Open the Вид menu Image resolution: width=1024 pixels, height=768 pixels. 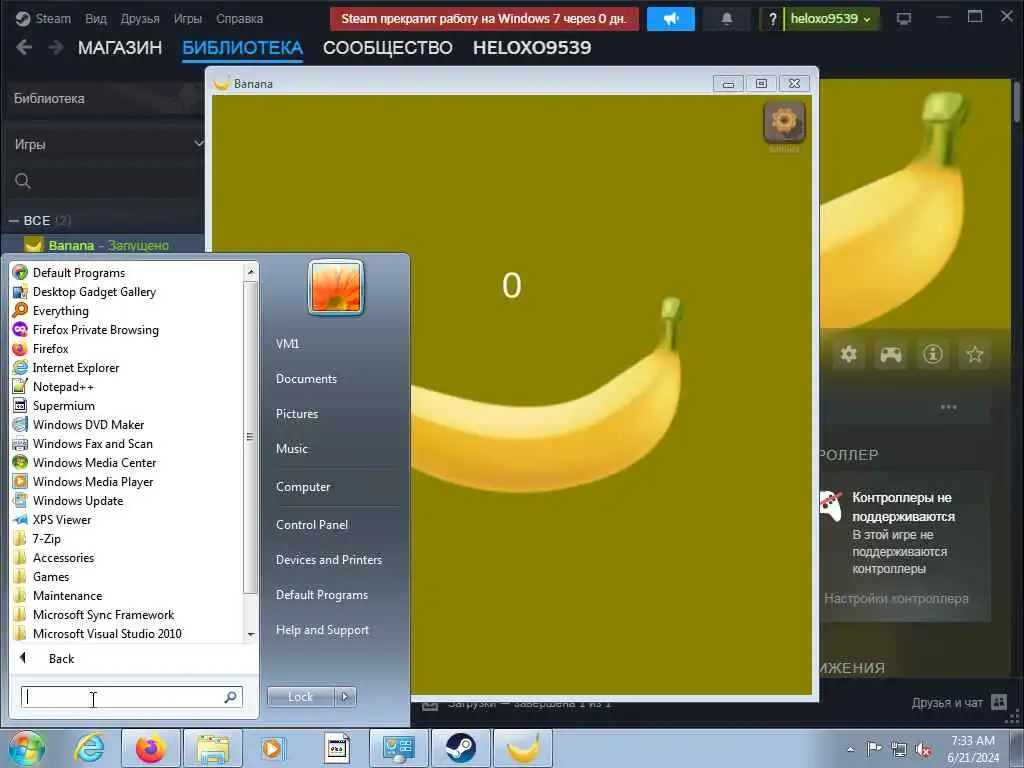(95, 19)
